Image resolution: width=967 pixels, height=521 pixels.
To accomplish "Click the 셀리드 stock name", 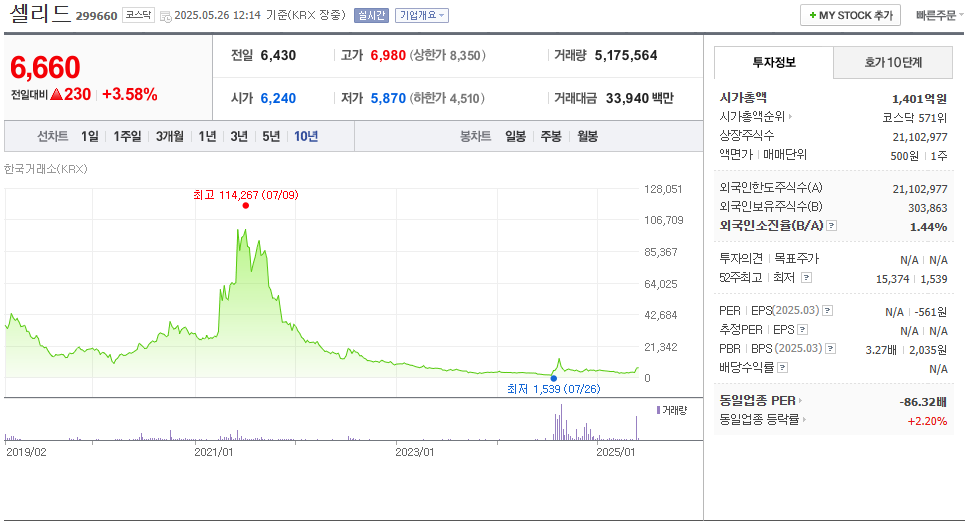I will point(40,14).
